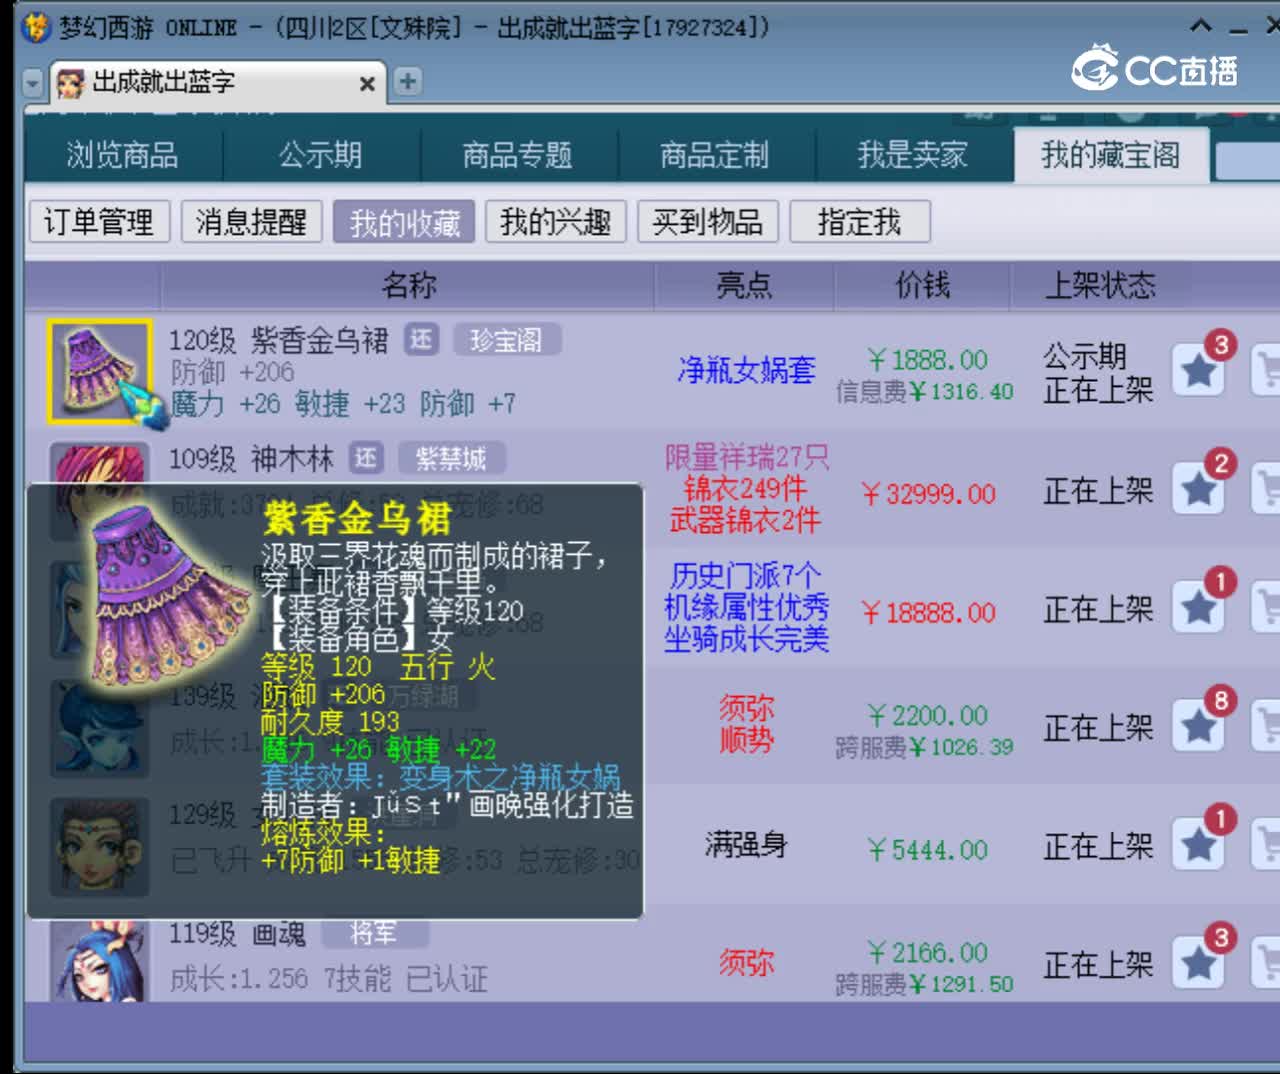Image resolution: width=1280 pixels, height=1074 pixels.
Task: Sort by 名称 column header
Action: pos(408,286)
